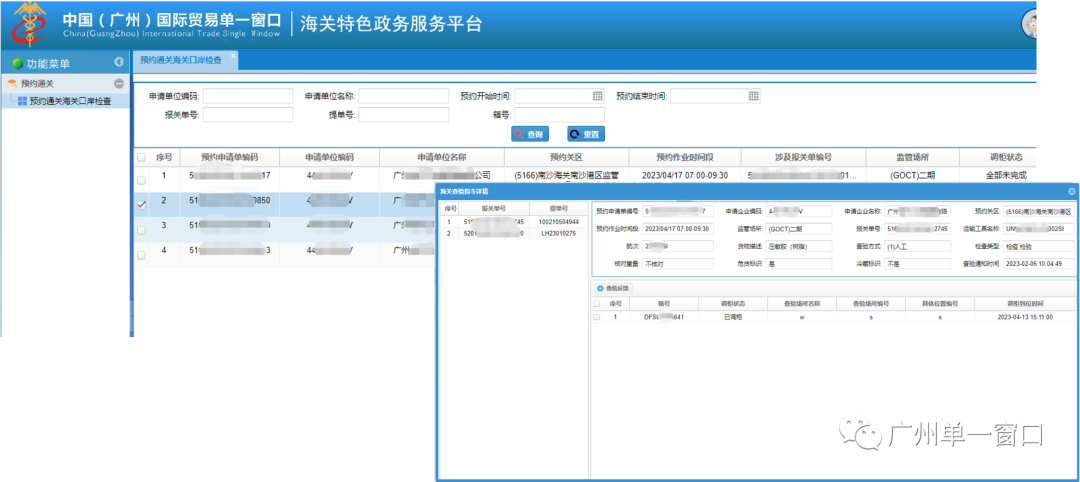The image size is (1080, 482).
Task: Focus the 报关单号 search field
Action: point(248,115)
